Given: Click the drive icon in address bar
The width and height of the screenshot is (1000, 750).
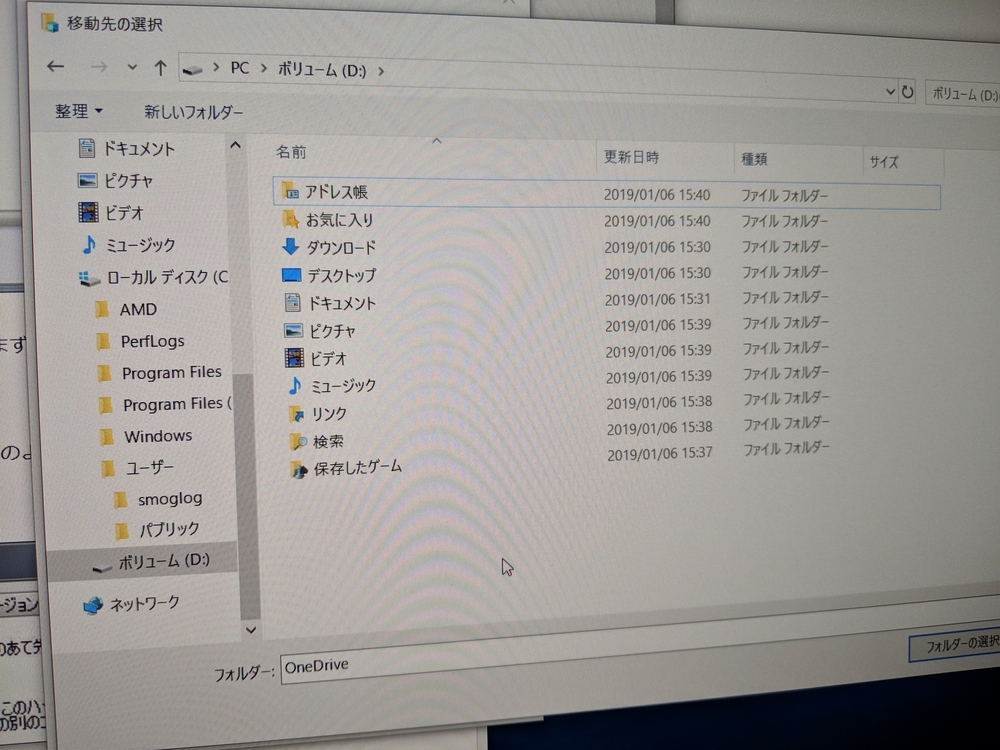Looking at the screenshot, I should (x=192, y=70).
